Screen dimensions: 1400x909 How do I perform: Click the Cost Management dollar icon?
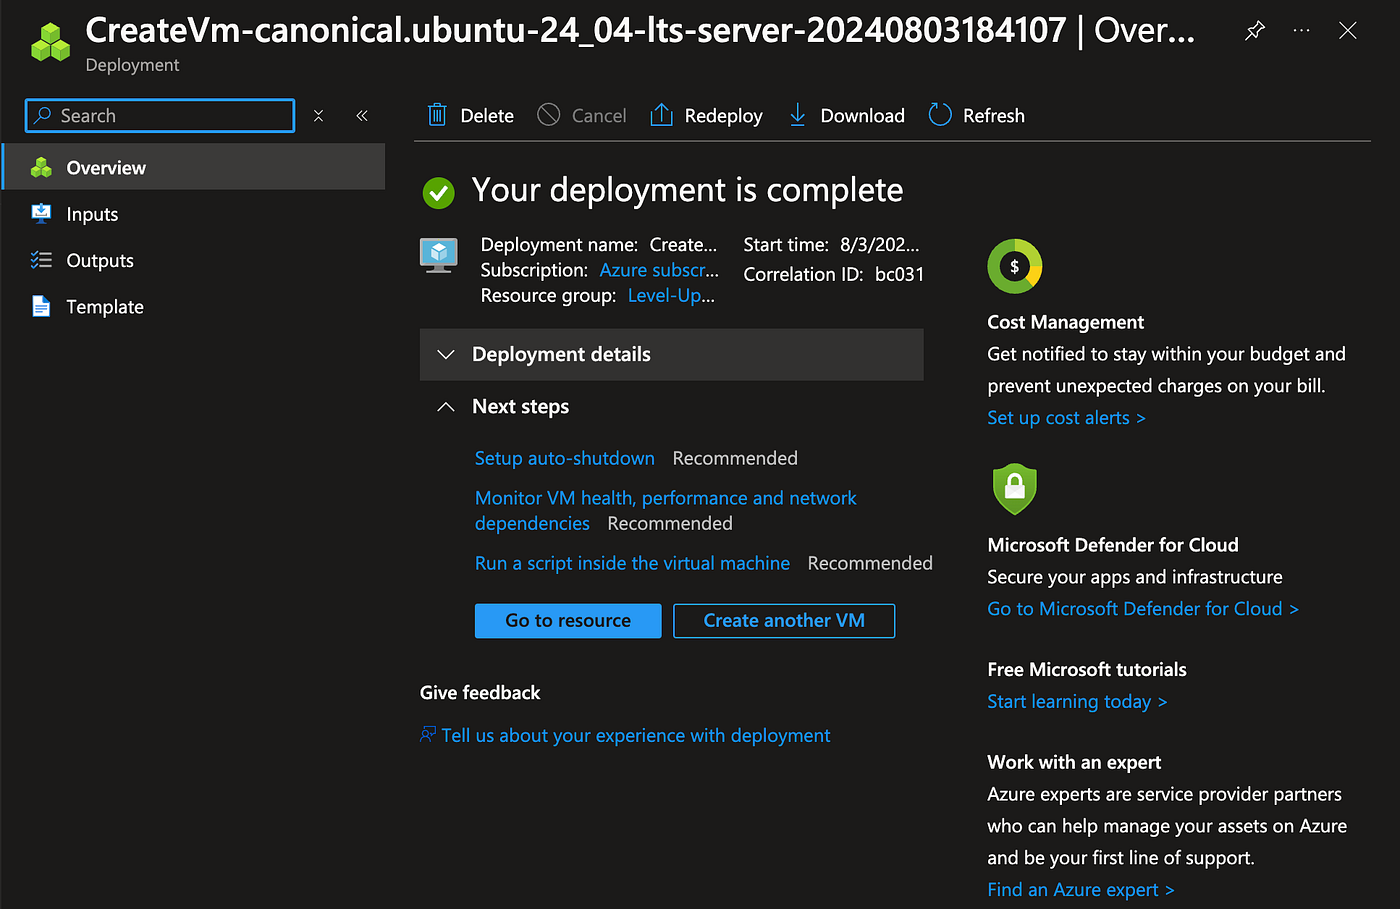pos(1015,266)
